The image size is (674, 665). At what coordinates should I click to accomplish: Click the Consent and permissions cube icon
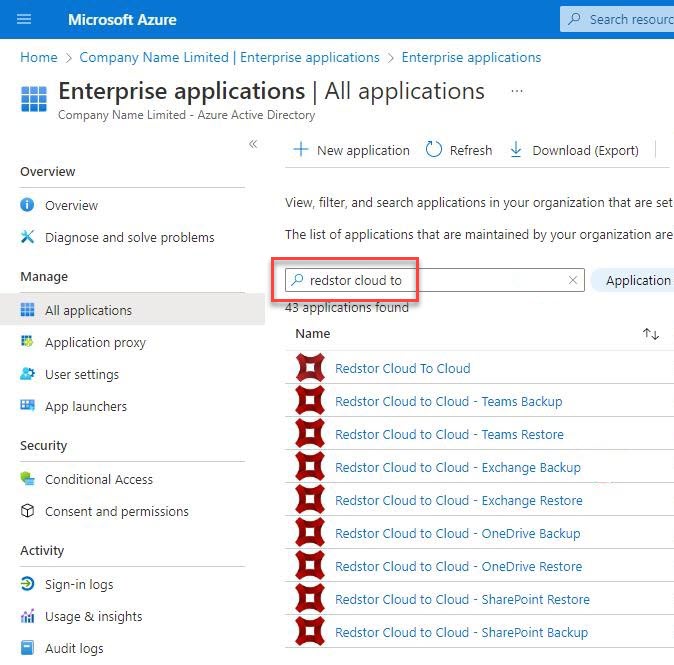point(27,511)
